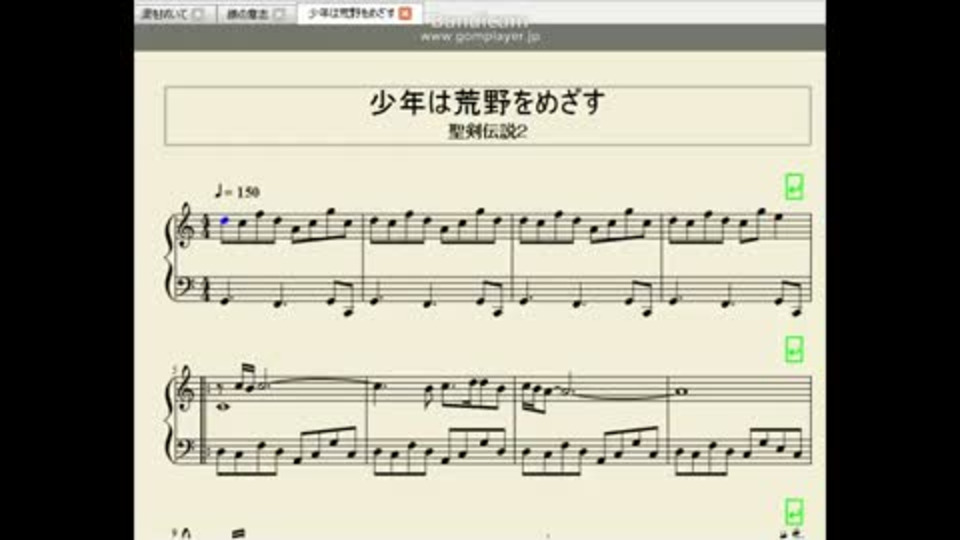Click the green line-break icon on second system
960x540 pixels.
794,350
